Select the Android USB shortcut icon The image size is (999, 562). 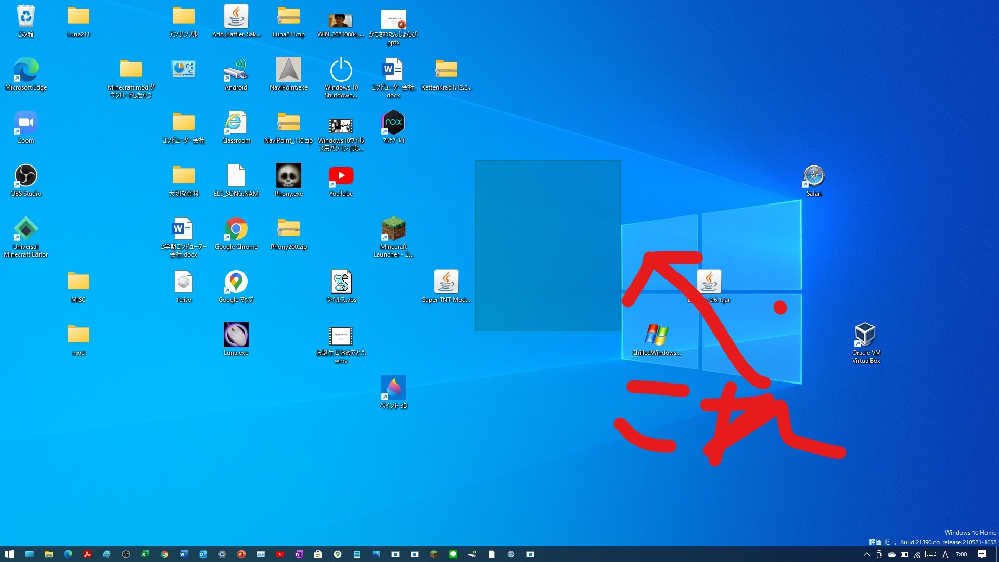(236, 74)
